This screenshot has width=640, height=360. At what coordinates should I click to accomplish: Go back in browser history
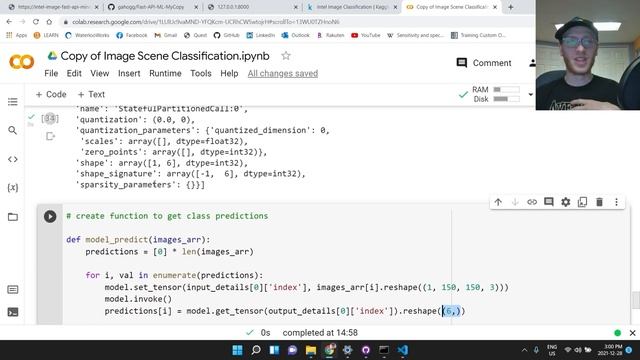9,22
